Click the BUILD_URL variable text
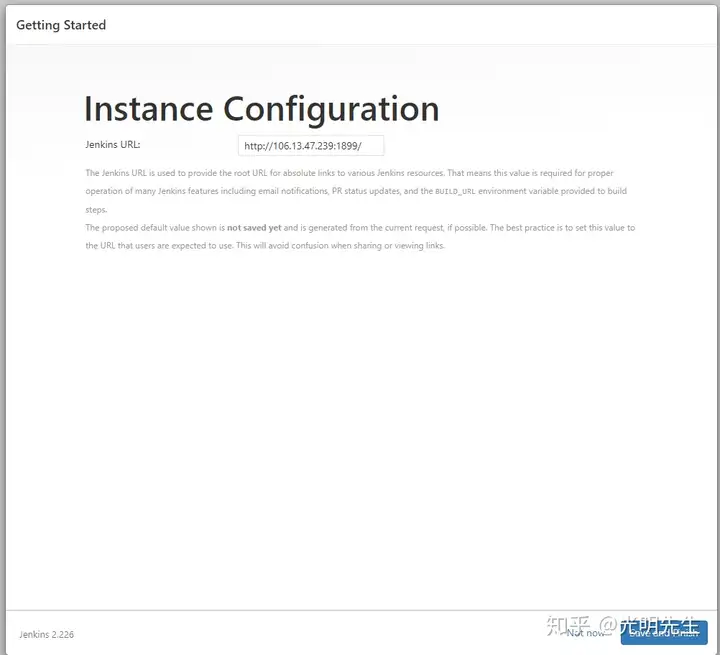720x655 pixels. [x=455, y=192]
